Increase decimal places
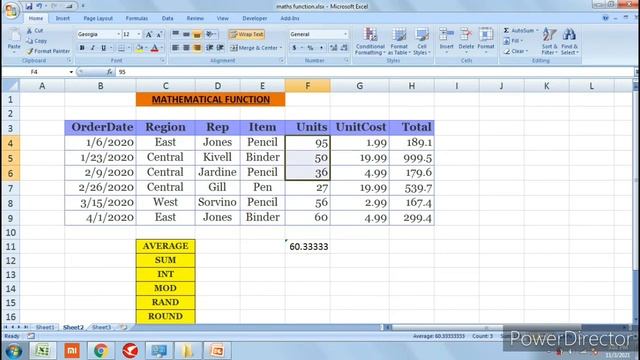Image resolution: width=640 pixels, height=360 pixels. 333,48
